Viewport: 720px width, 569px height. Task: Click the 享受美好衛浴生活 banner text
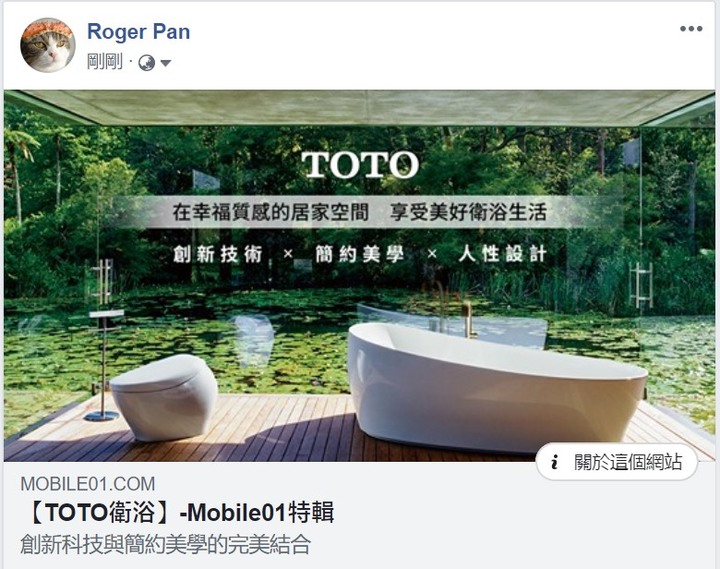(469, 213)
